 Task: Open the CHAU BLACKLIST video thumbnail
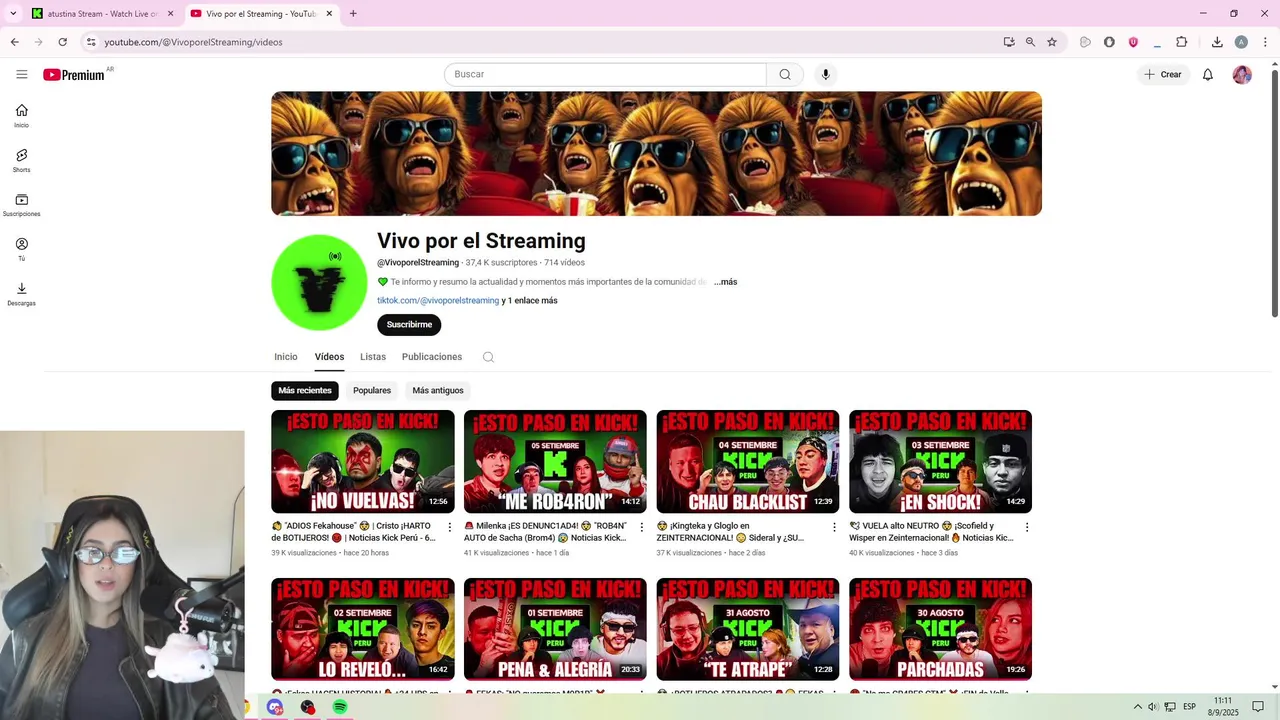pos(748,461)
